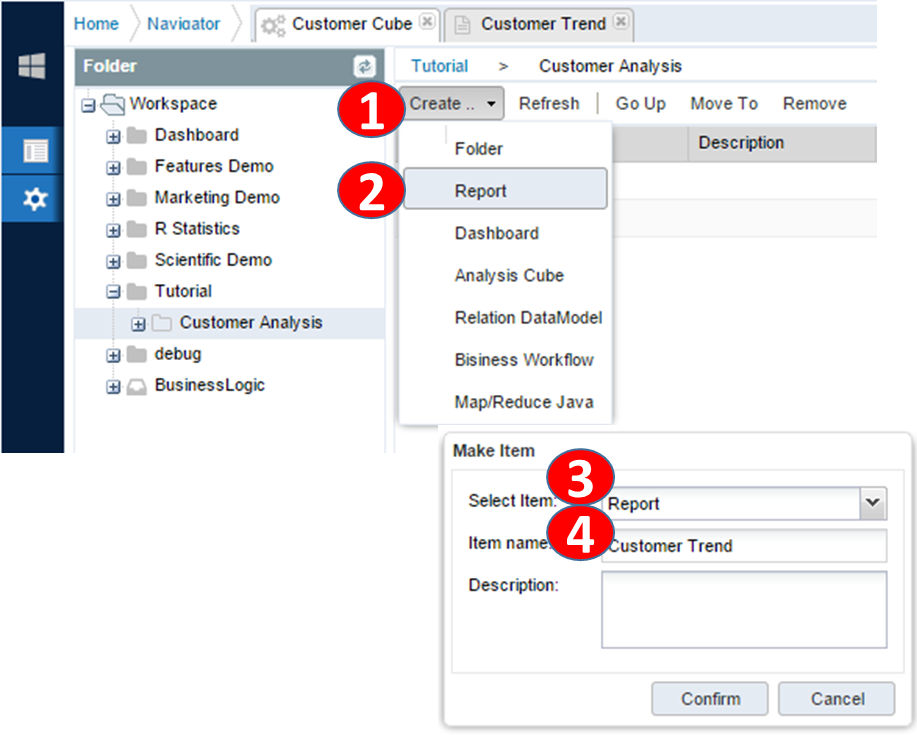
Task: Open the settings gear sidebar icon
Action: (35, 200)
